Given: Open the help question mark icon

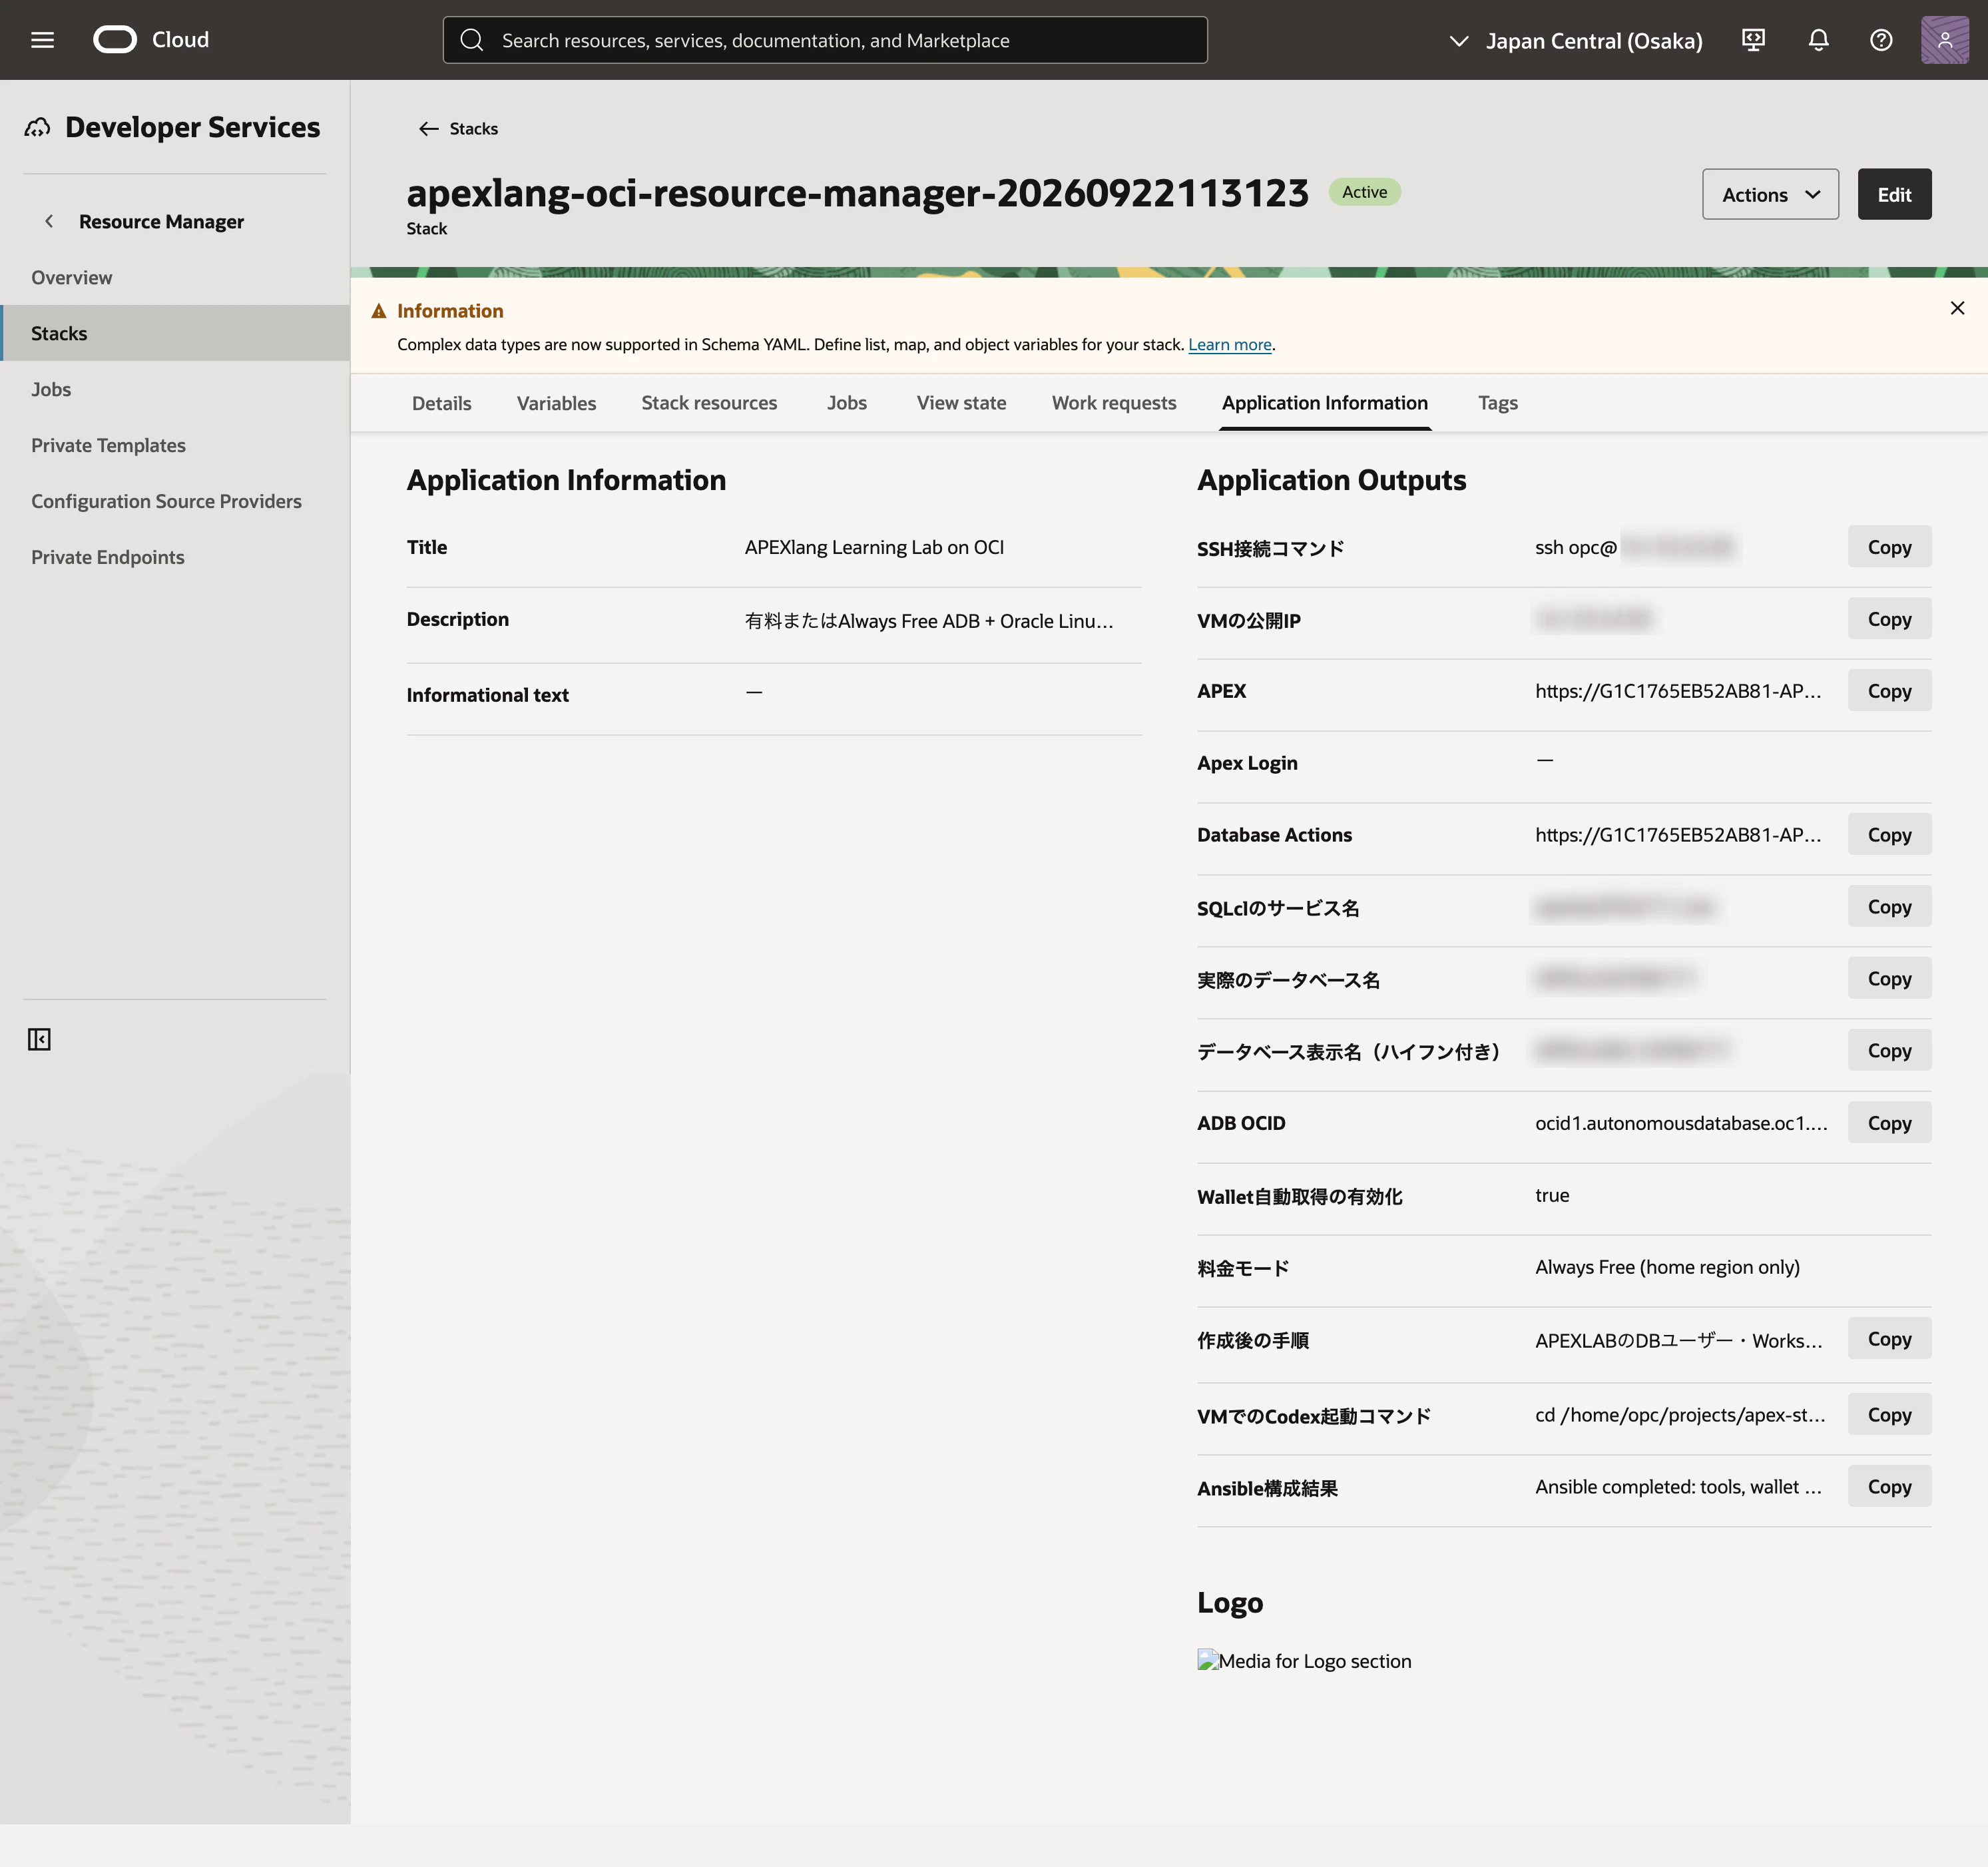Looking at the screenshot, I should (x=1881, y=40).
